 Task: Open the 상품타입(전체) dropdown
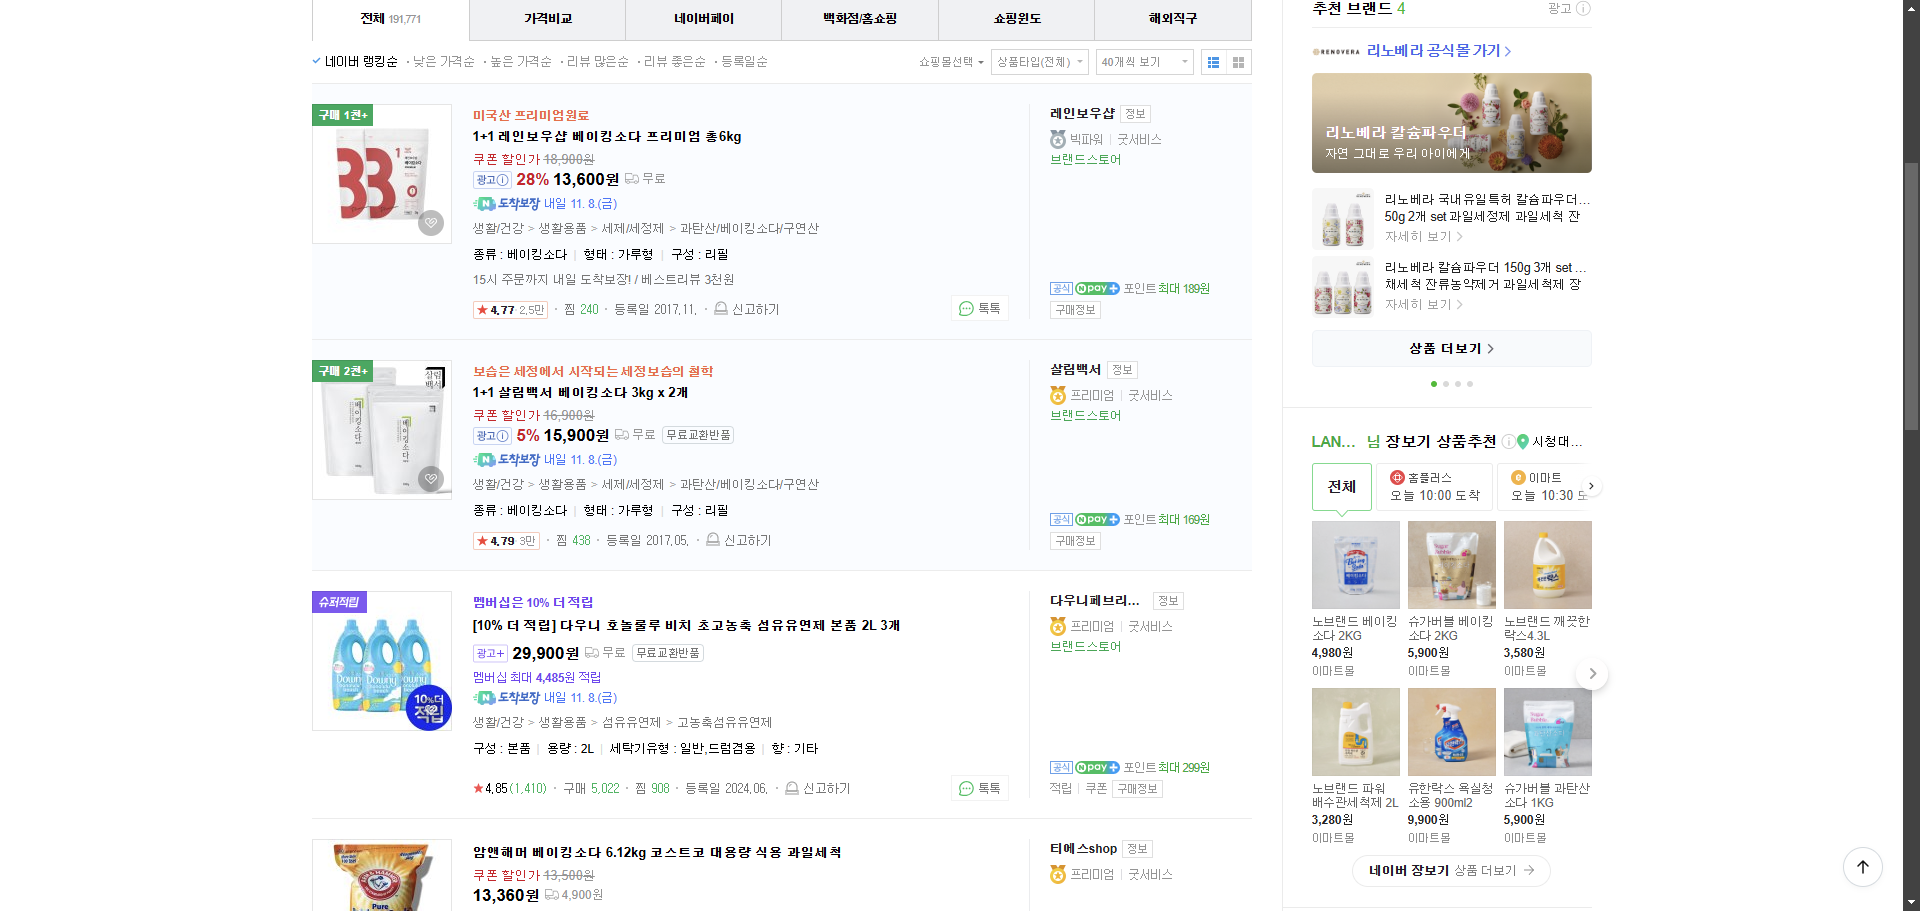(x=1038, y=61)
